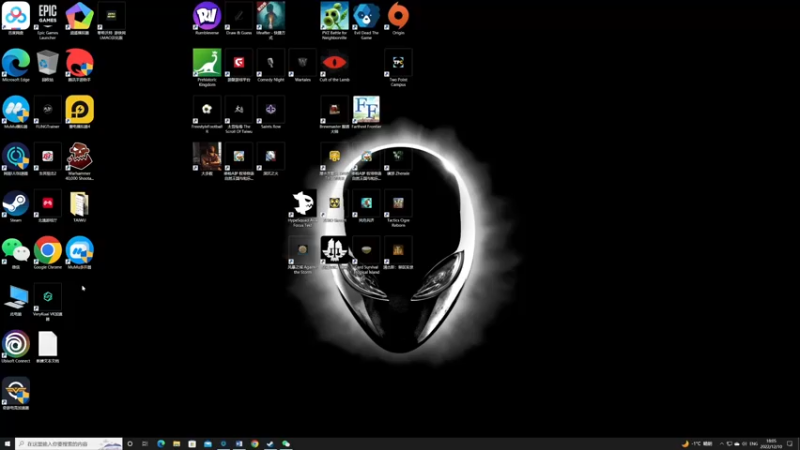Launch the WeChat desktop shortcut
800x450 pixels.
pos(16,253)
